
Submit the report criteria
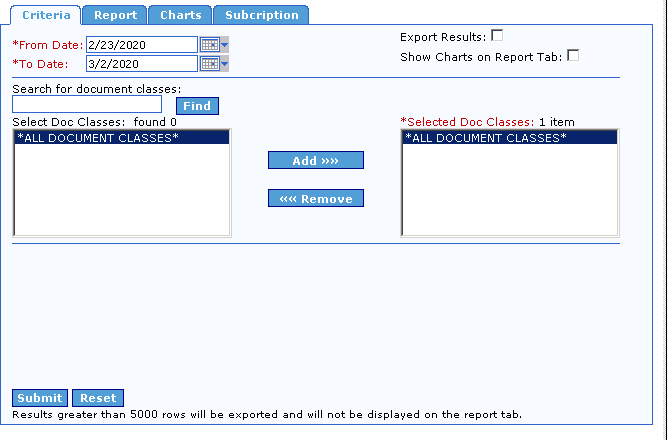(40, 398)
